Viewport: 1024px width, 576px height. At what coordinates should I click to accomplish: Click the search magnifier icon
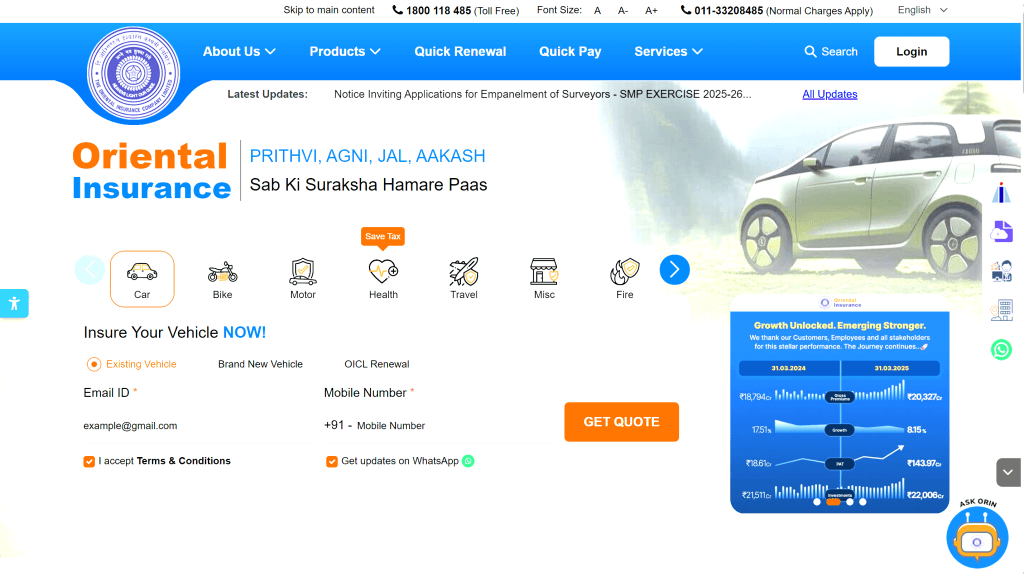[810, 52]
